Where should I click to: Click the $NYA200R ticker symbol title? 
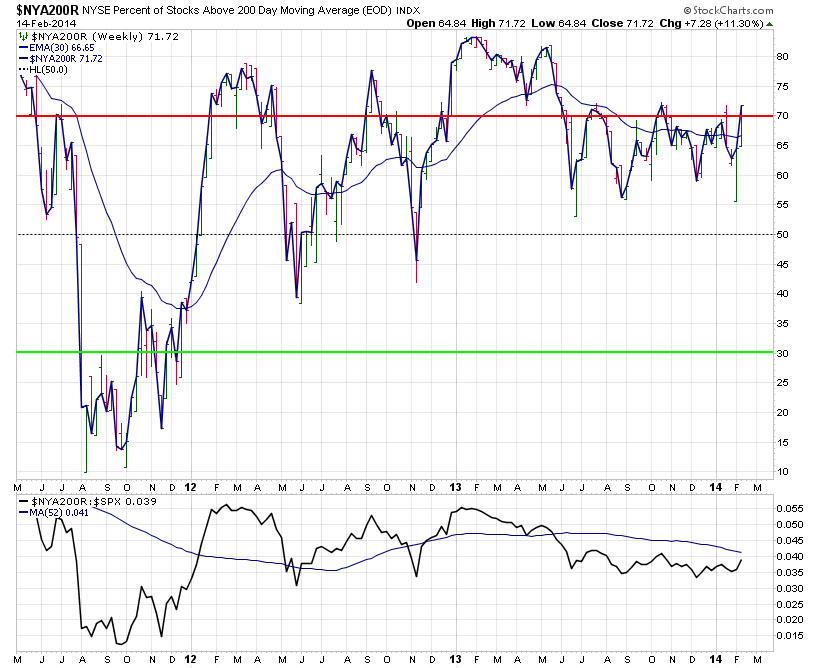(x=48, y=9)
